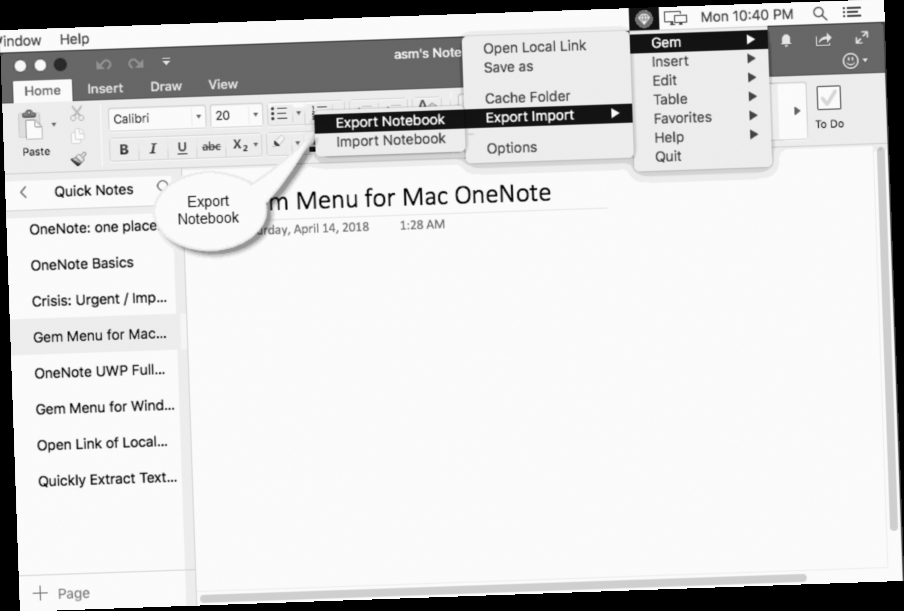
Task: Switch to the Insert ribbon tab
Action: [x=105, y=88]
